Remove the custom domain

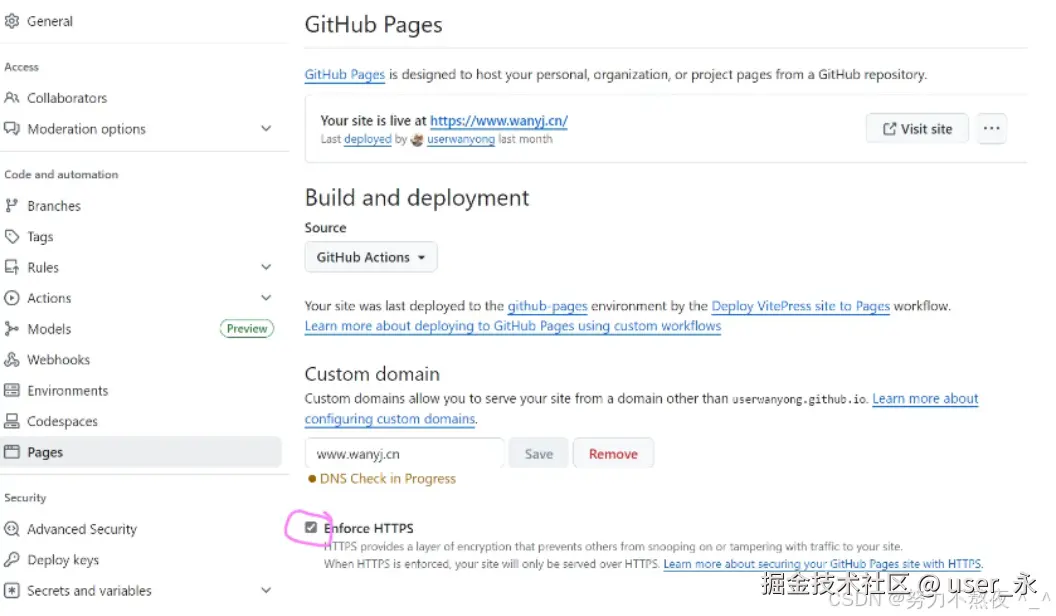(613, 454)
